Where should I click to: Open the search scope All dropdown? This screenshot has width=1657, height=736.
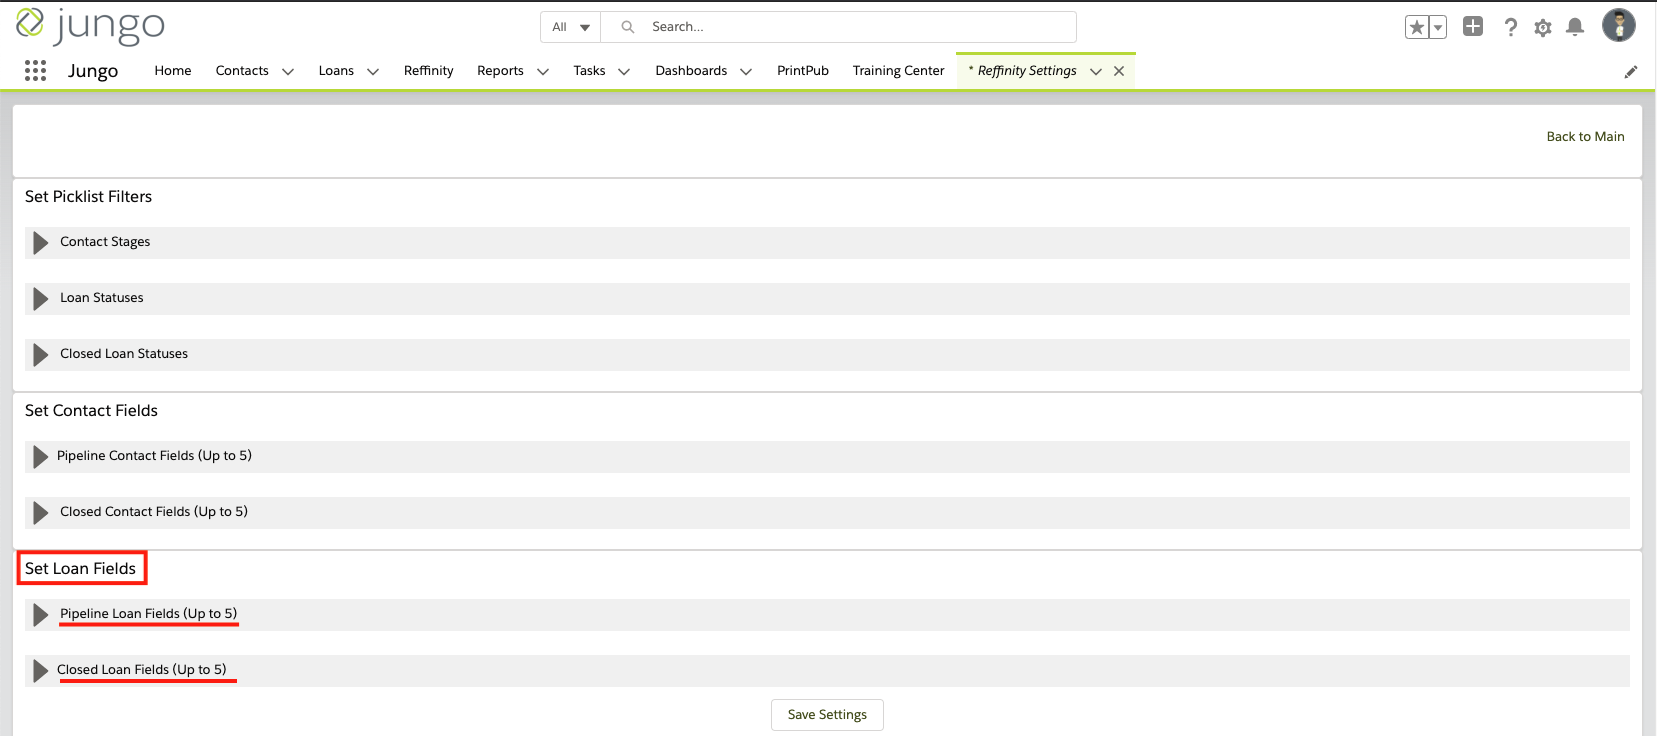coord(571,27)
